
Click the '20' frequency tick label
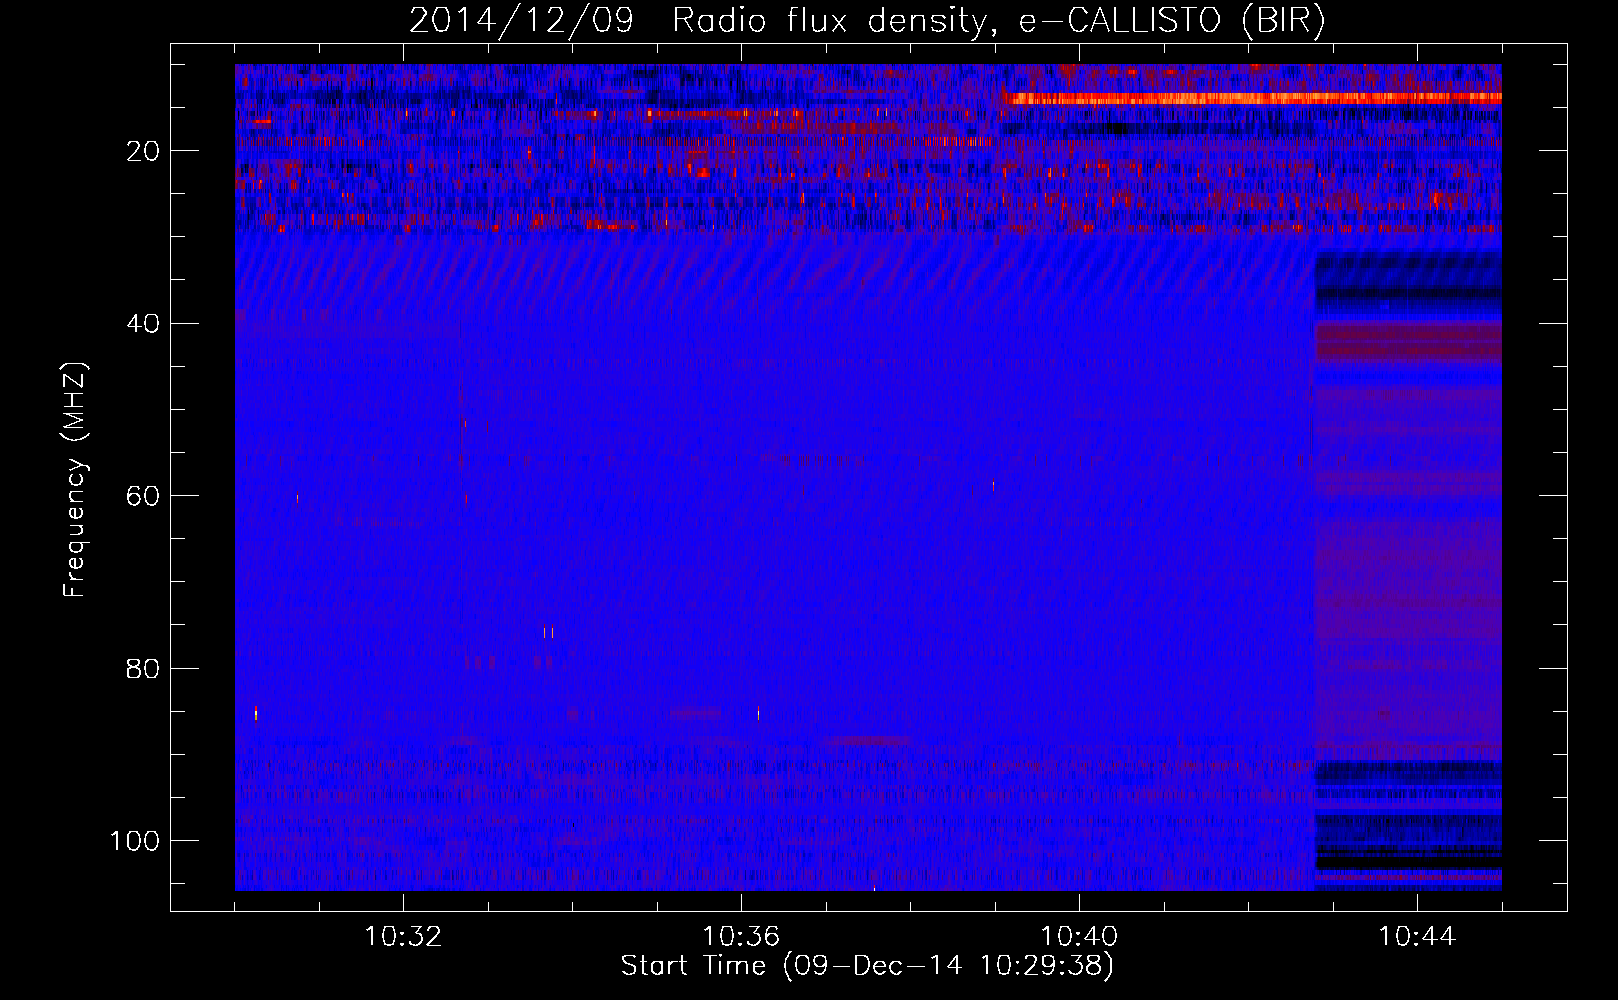tap(144, 151)
